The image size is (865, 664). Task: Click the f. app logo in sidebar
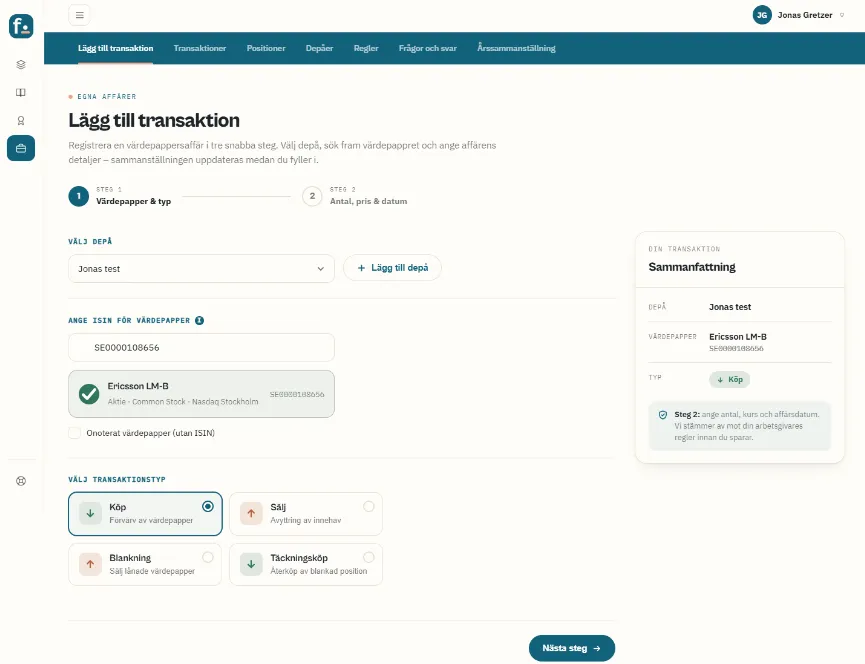[x=21, y=26]
